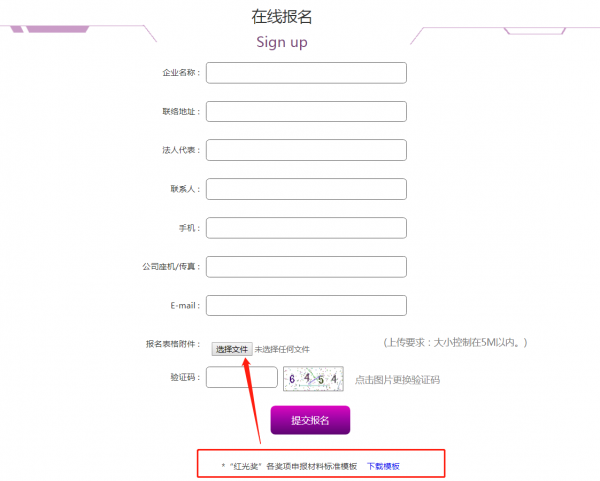Select the E-mail input field
The width and height of the screenshot is (600, 481).
click(306, 305)
